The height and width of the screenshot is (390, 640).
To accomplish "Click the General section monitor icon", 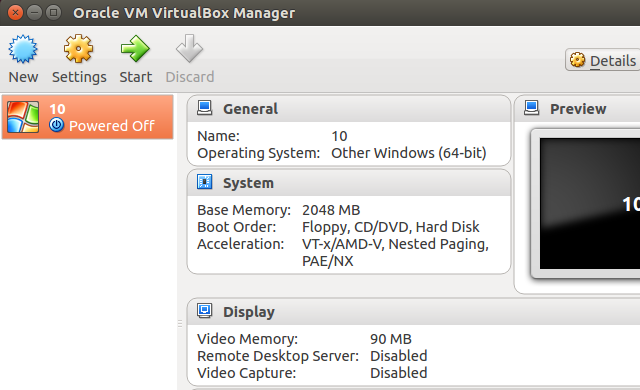I will (204, 108).
